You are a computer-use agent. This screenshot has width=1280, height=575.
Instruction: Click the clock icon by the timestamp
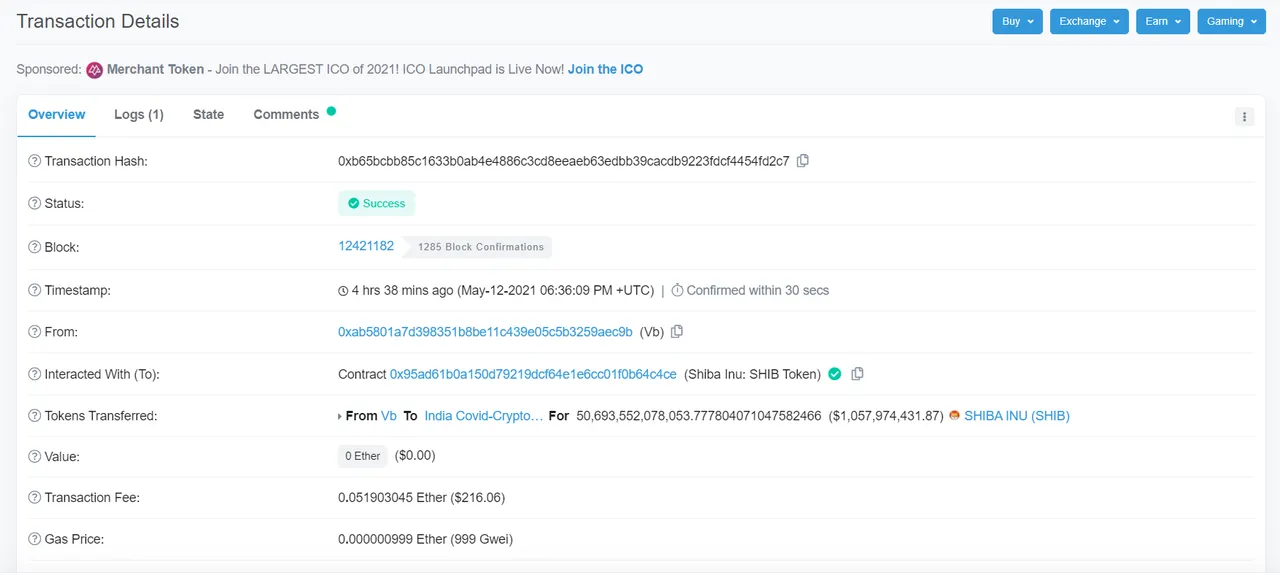coord(344,291)
